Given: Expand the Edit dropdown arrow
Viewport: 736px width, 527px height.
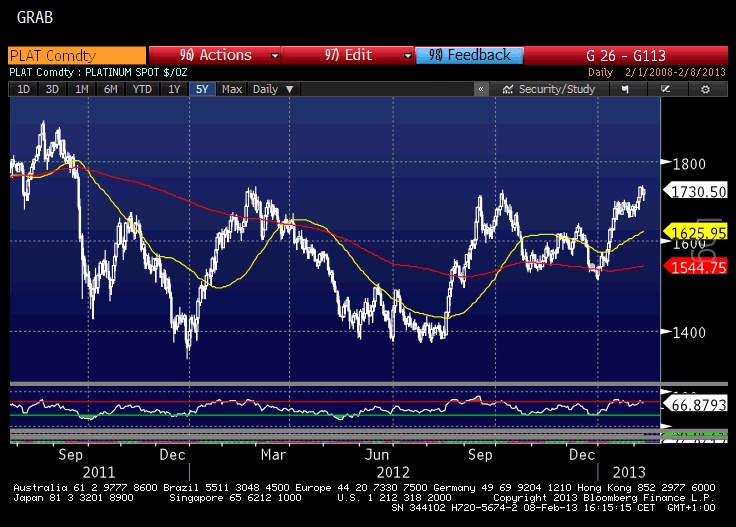Looking at the screenshot, I should (403, 55).
